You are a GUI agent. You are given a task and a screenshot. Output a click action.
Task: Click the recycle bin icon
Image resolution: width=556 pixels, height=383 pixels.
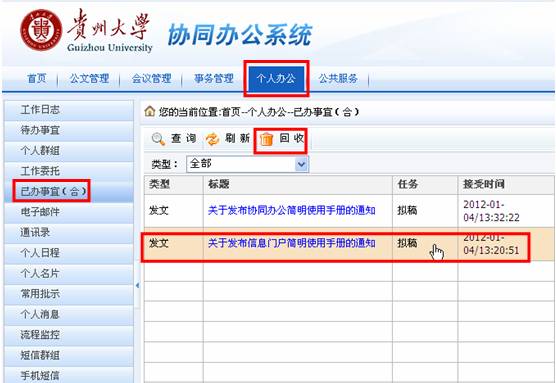[x=267, y=139]
